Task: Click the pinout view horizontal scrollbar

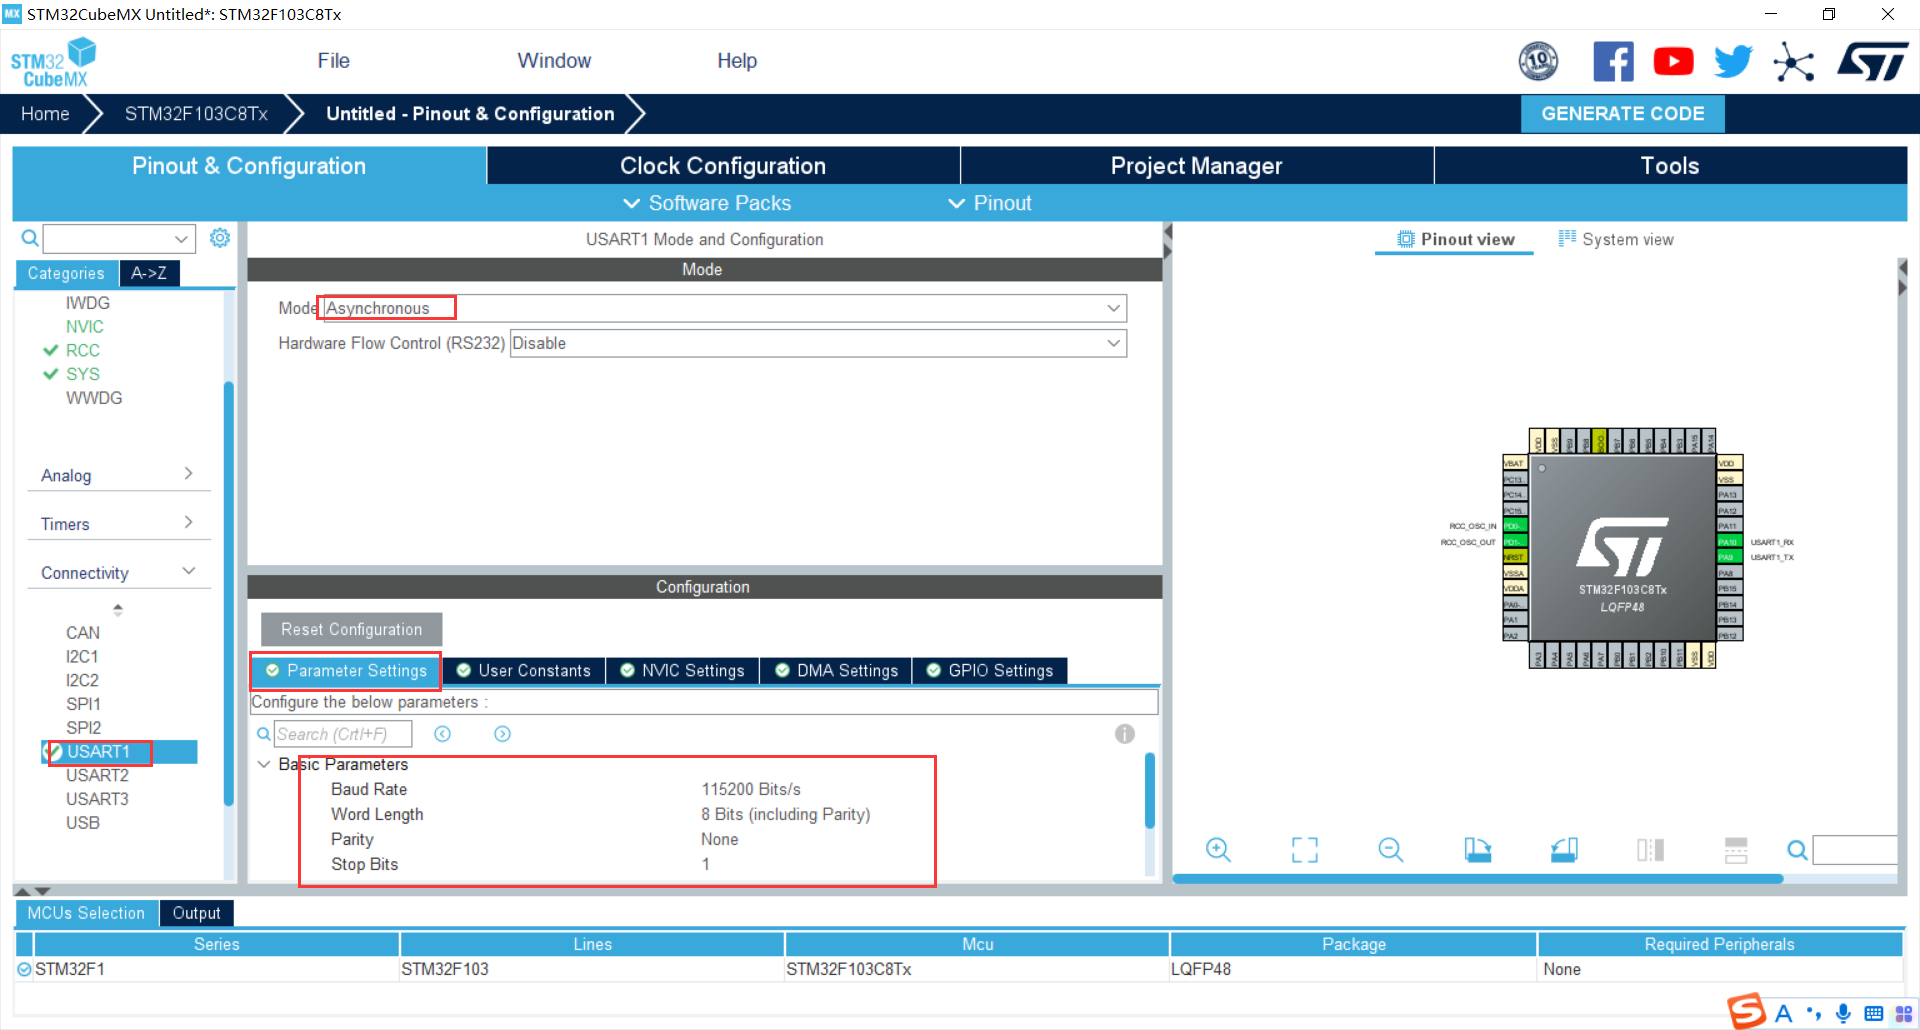Action: pyautogui.click(x=1477, y=879)
